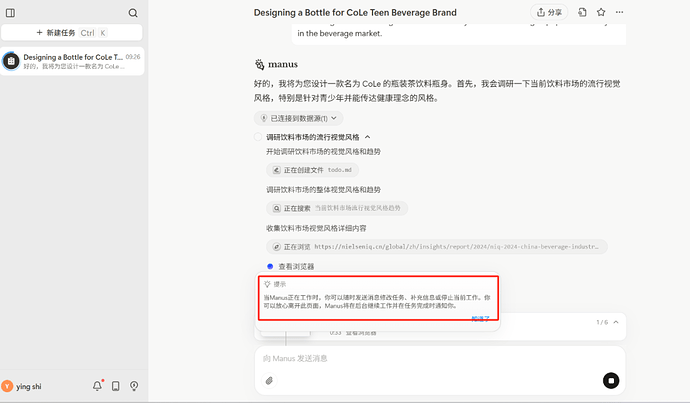Stop the running task button

point(611,381)
